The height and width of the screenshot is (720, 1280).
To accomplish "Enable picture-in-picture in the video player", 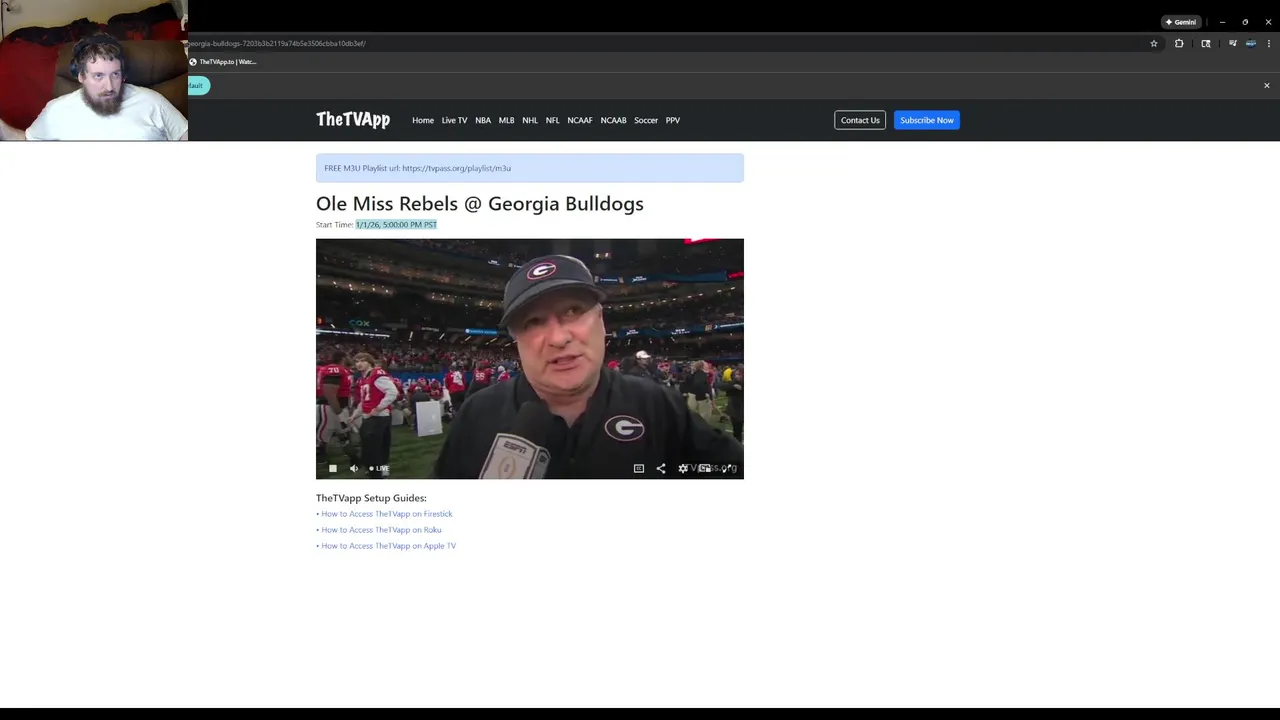I will click(x=705, y=468).
